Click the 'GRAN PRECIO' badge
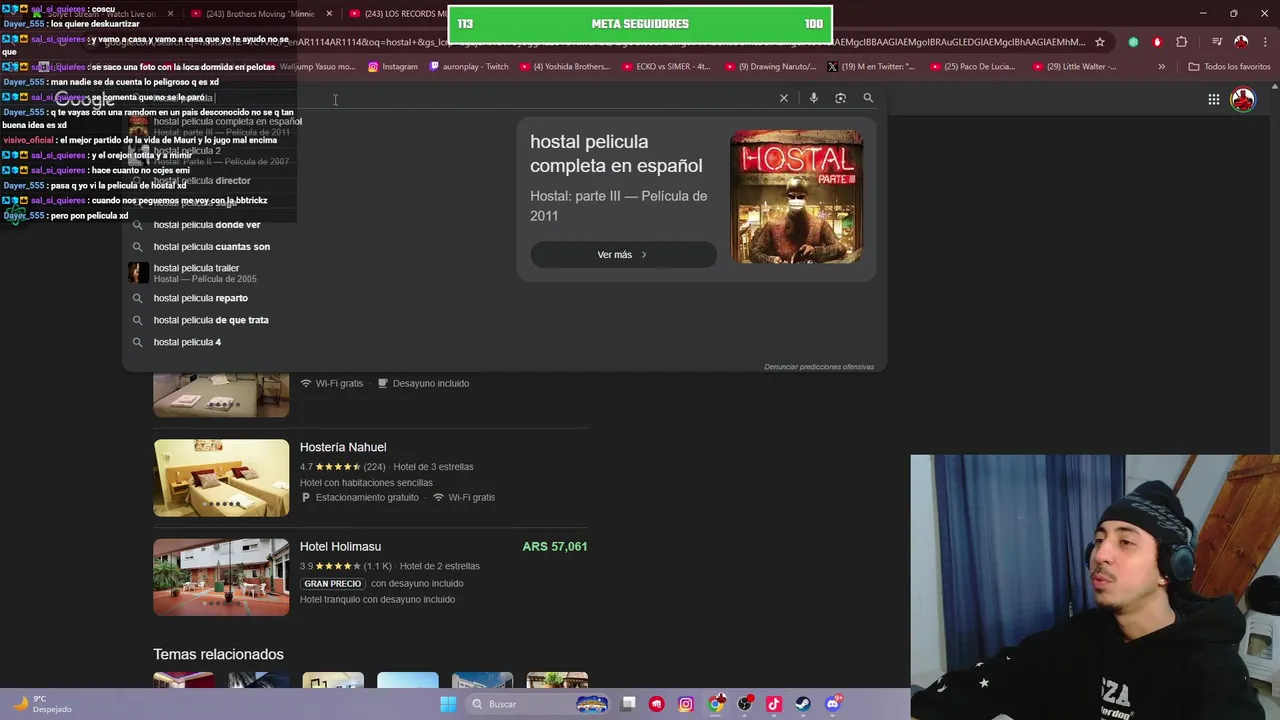1280x720 pixels. [333, 584]
